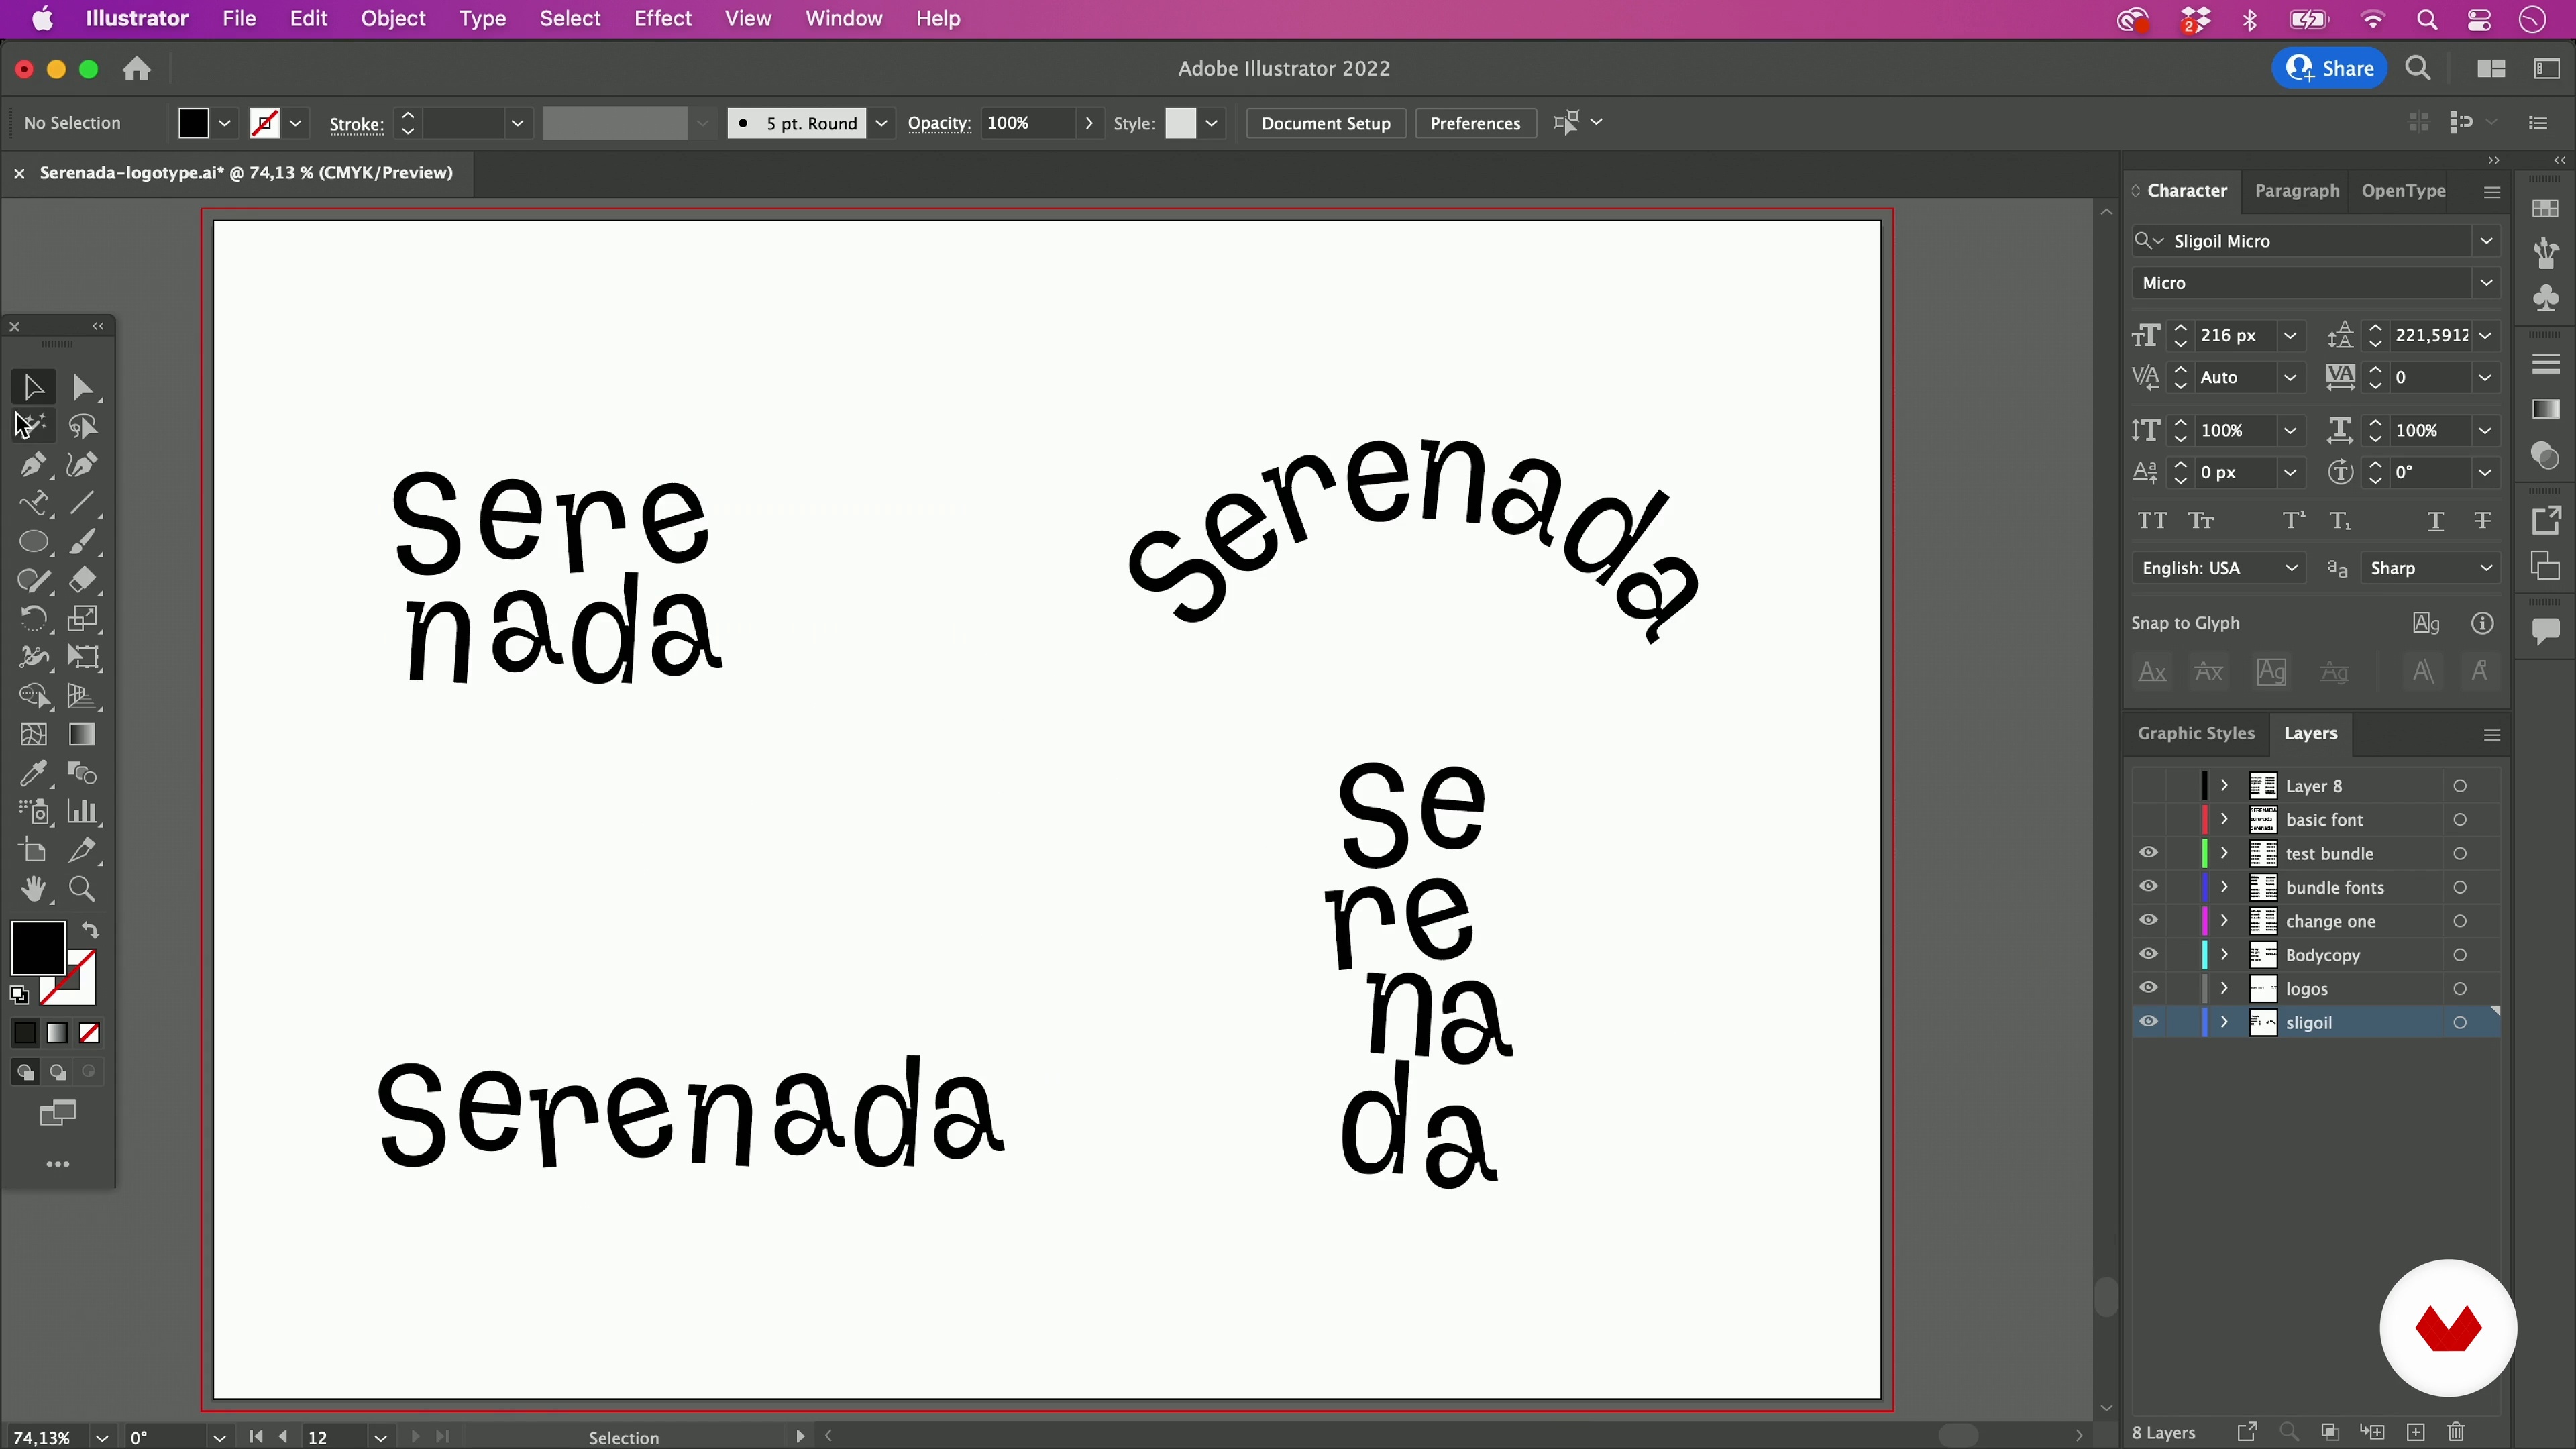Viewport: 2576px width, 1449px height.
Task: Select the Direct Selection tool
Action: coord(83,387)
